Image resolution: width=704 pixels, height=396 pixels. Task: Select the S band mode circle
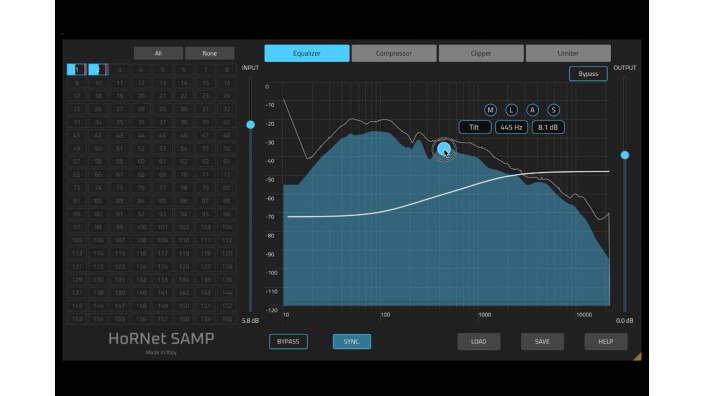coord(553,110)
